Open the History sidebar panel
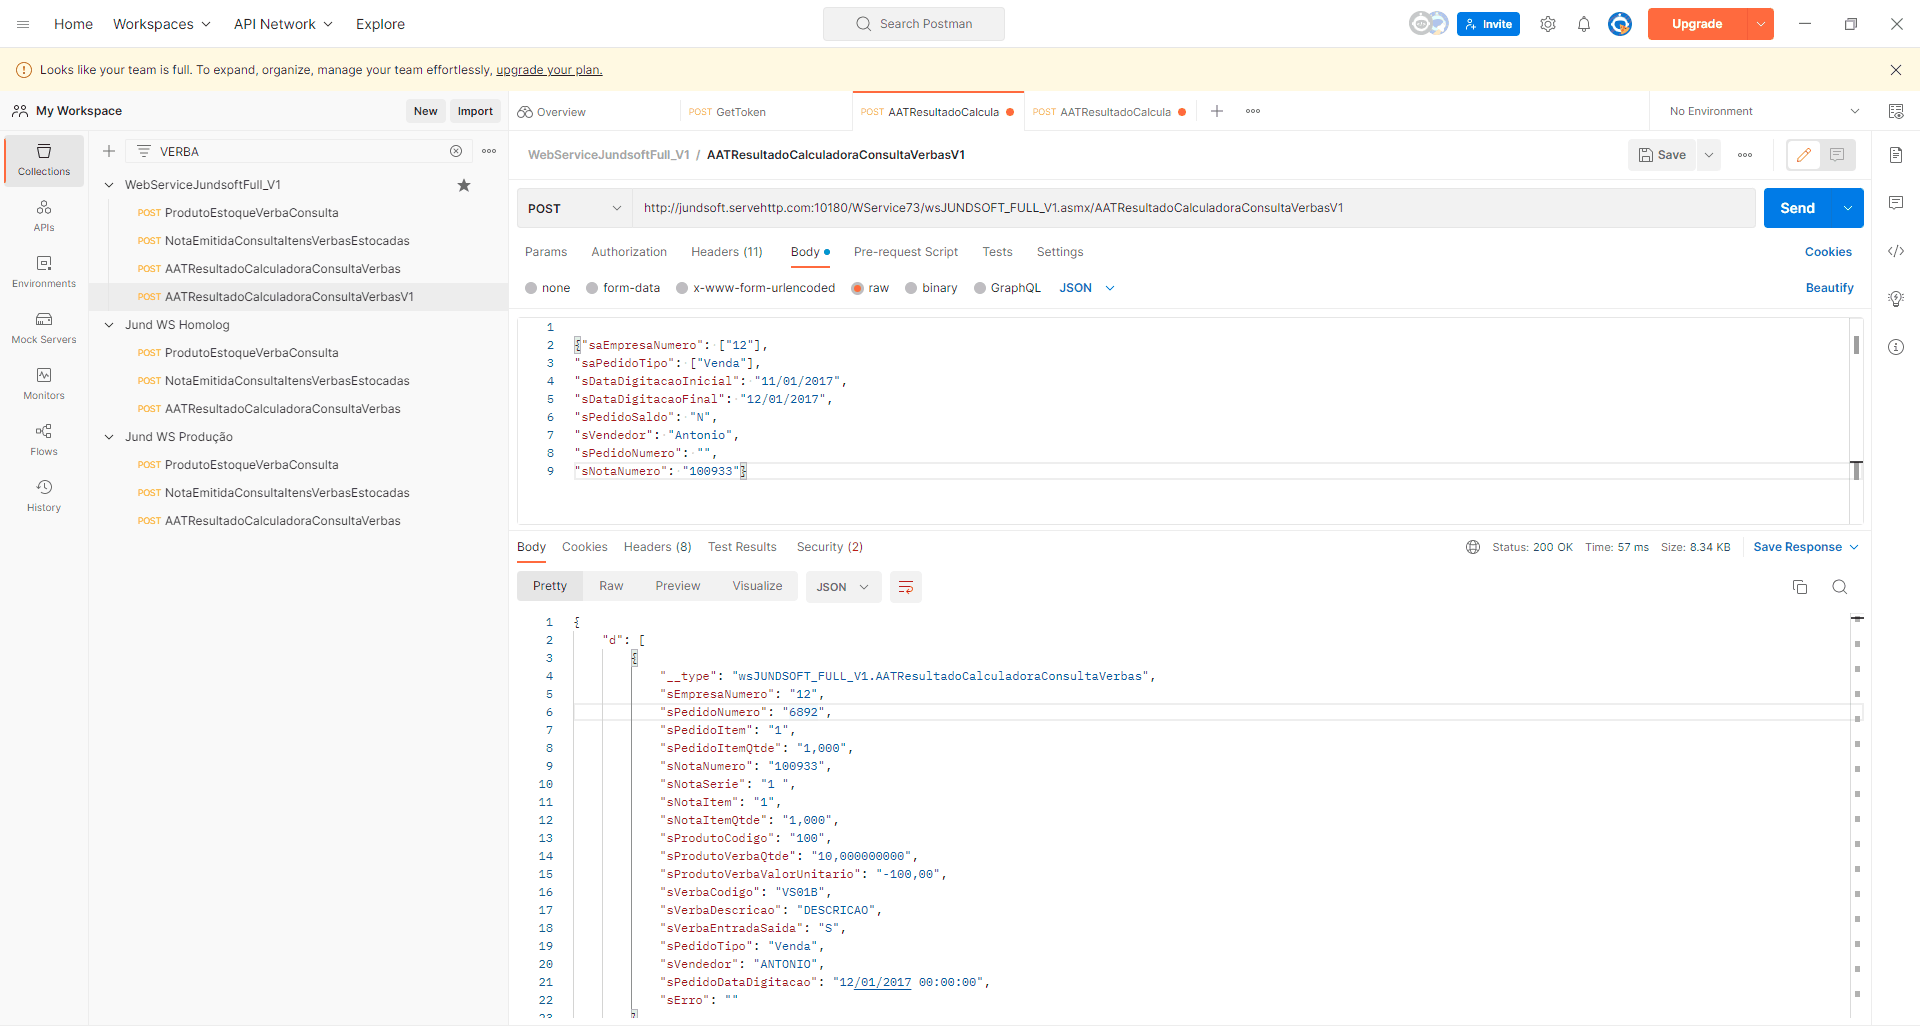Viewport: 1920px width, 1027px height. (x=44, y=495)
